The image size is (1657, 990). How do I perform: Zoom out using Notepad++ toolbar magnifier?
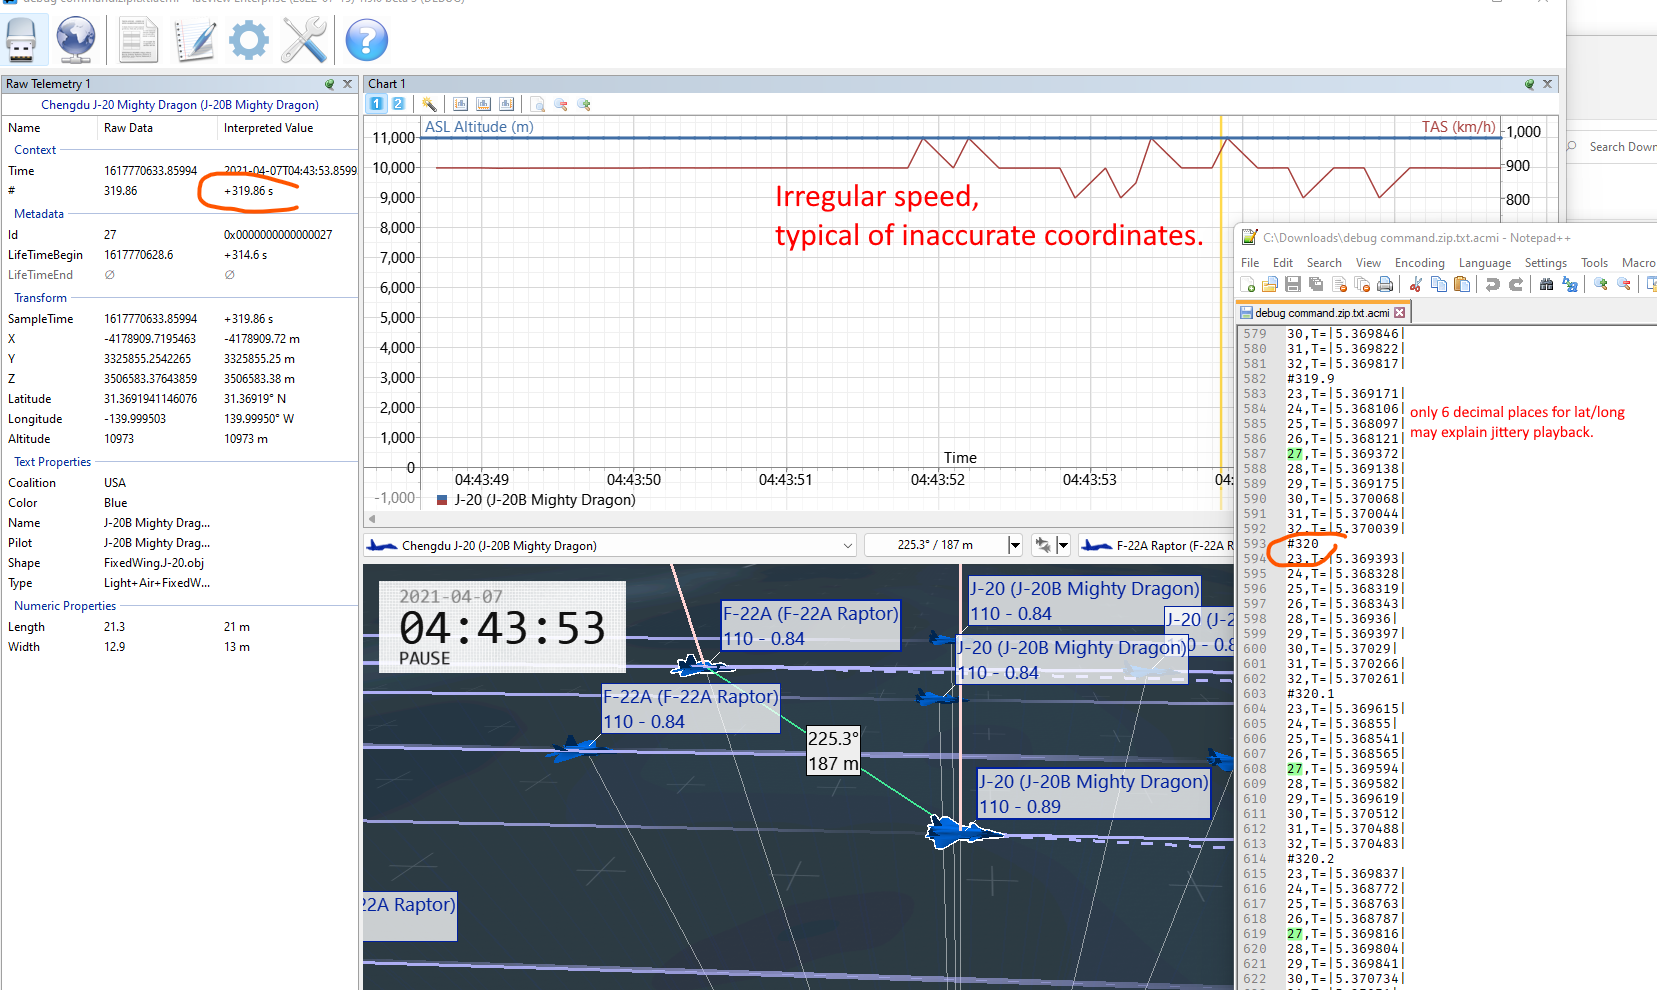1624,285
